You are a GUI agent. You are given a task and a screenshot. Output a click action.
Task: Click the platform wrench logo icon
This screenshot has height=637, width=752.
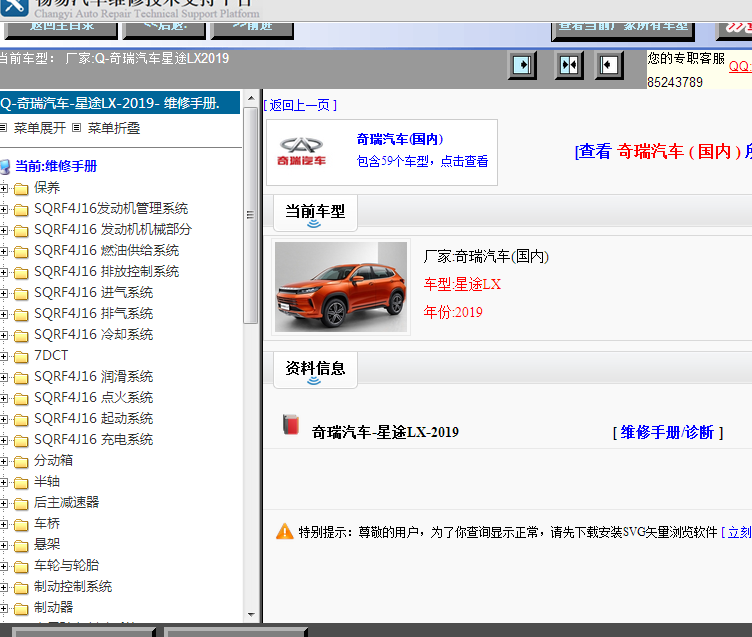click(15, 7)
